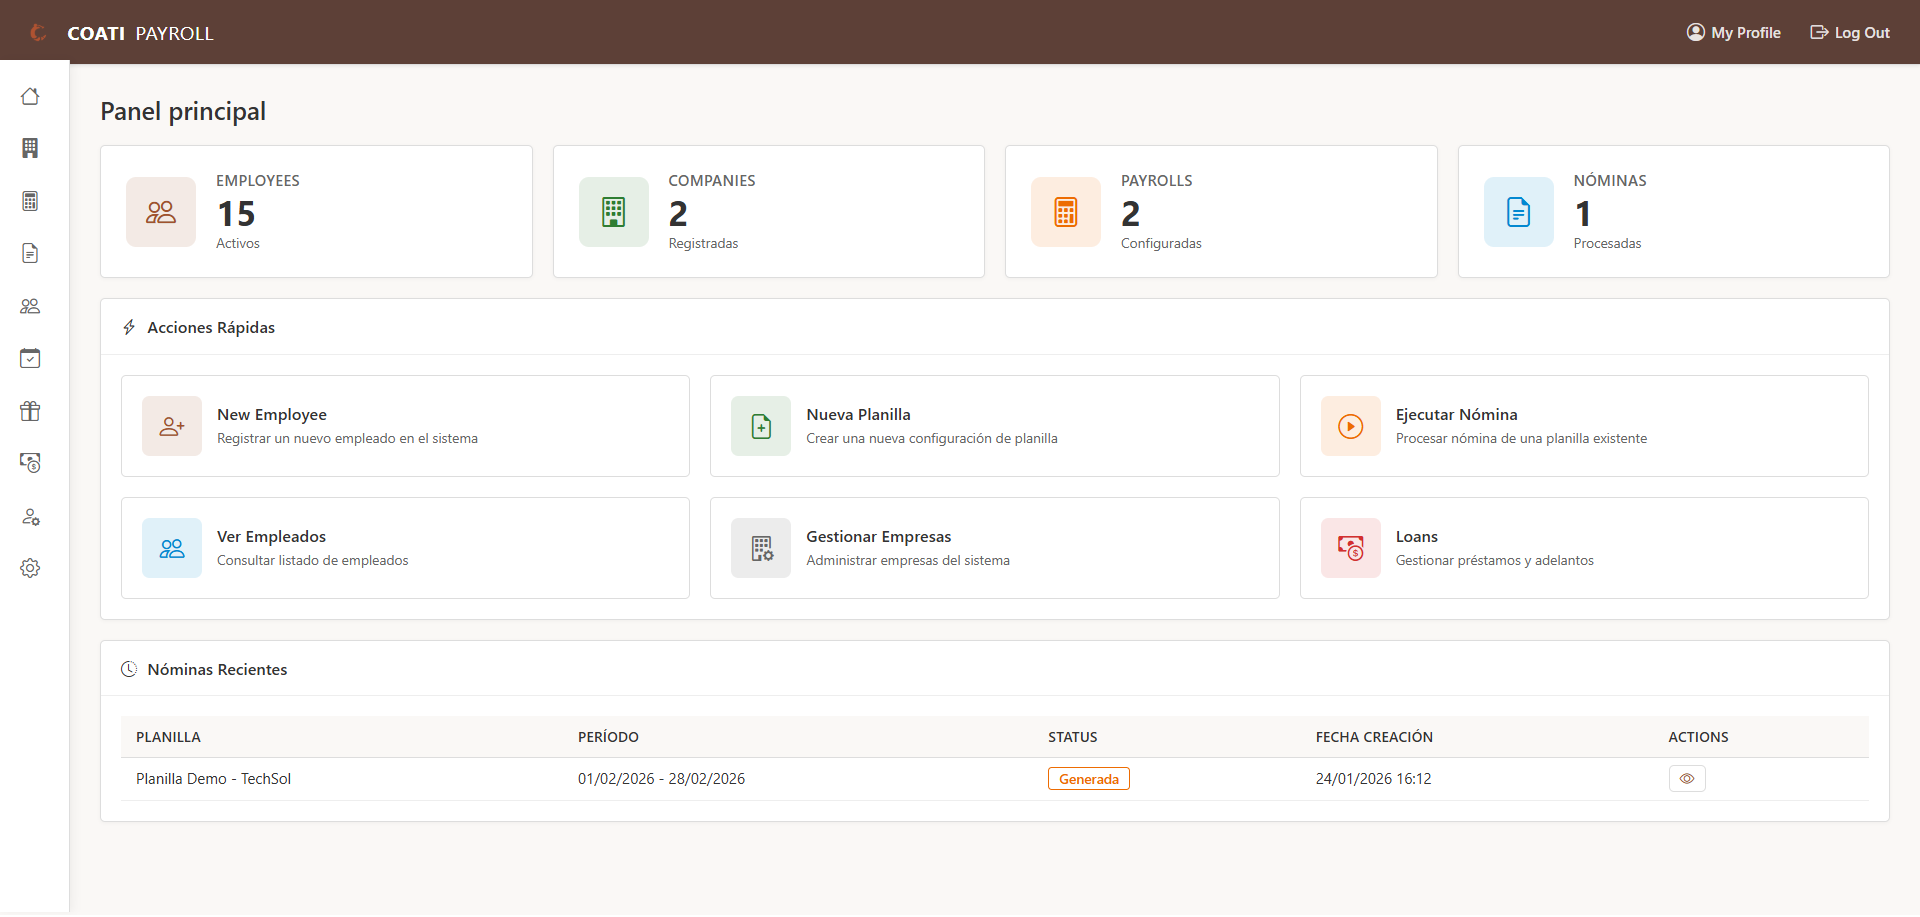This screenshot has height=917, width=1920.
Task: Click the EMPLOYEES summary card
Action: tap(316, 211)
